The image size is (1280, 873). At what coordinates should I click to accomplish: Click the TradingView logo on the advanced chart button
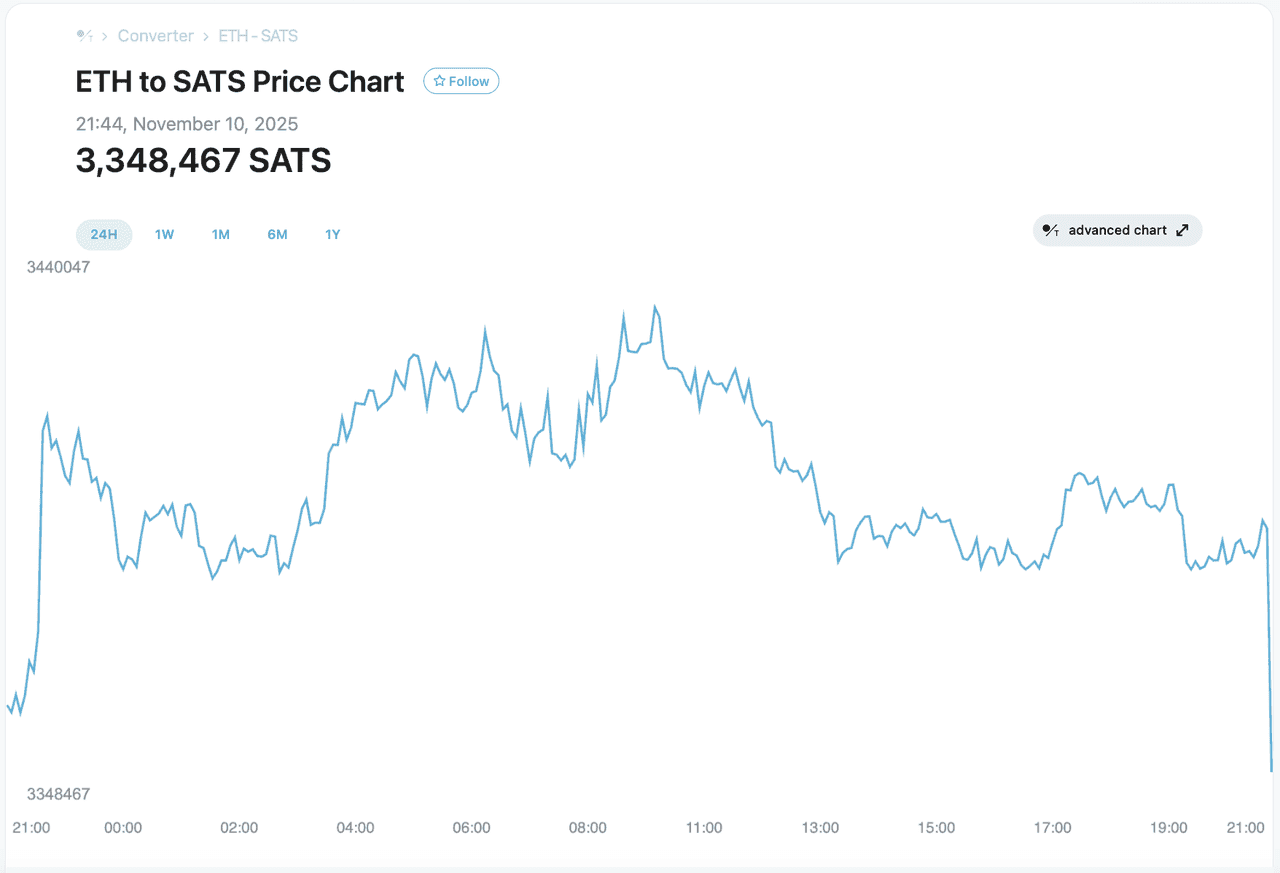[1051, 230]
